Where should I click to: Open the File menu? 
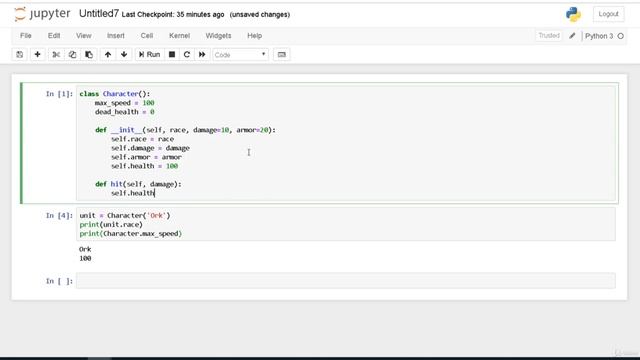tap(26, 36)
